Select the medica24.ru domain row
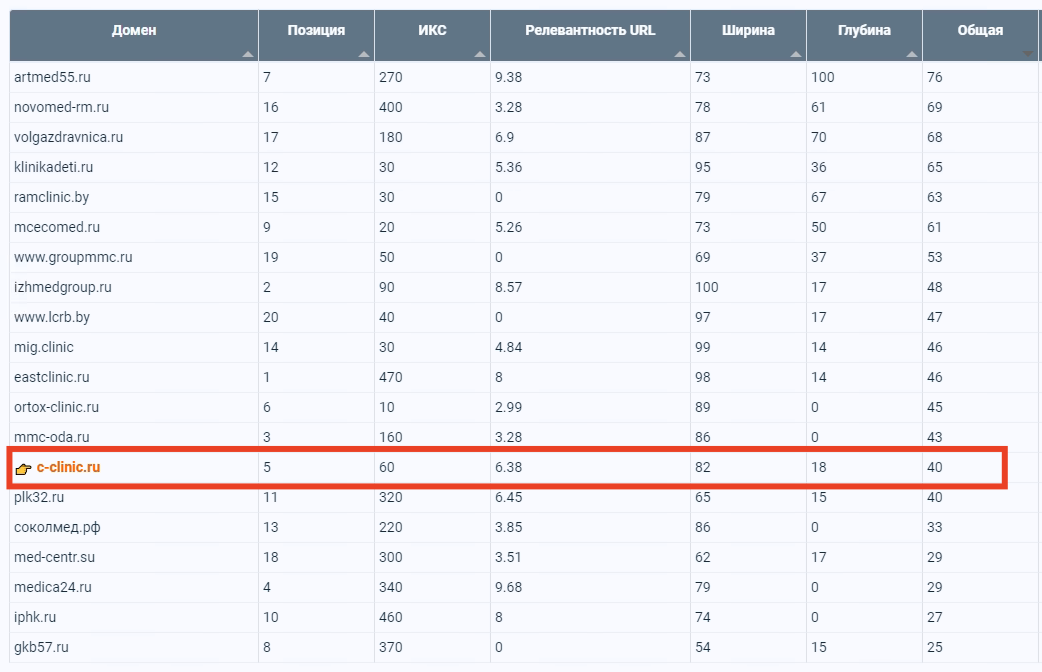The width and height of the screenshot is (1042, 672). click(x=524, y=587)
